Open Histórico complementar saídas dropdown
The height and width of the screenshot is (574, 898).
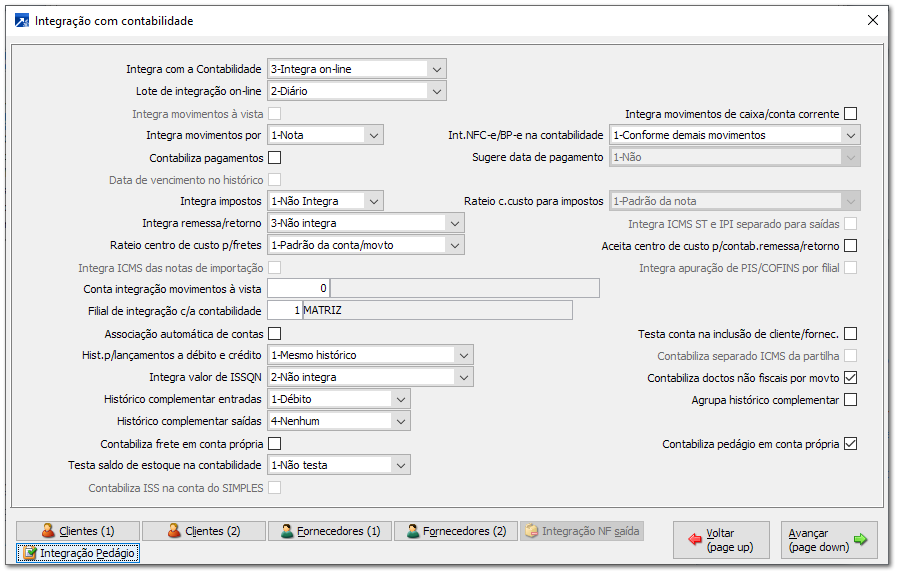tap(401, 421)
